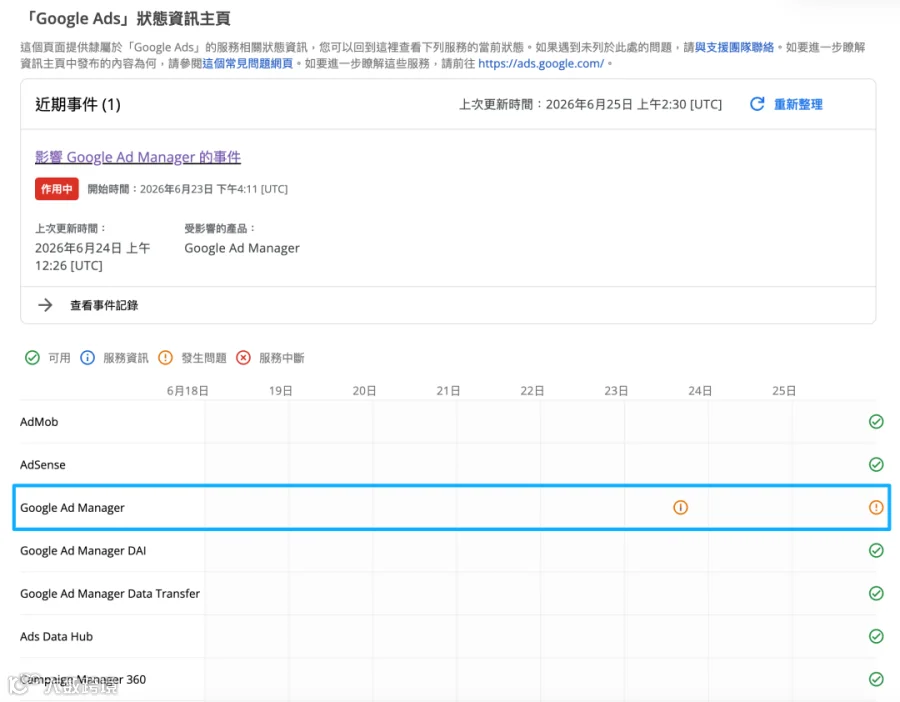The height and width of the screenshot is (702, 900).
Task: Select the Google Ad Manager DAI row label
Action: click(x=83, y=551)
